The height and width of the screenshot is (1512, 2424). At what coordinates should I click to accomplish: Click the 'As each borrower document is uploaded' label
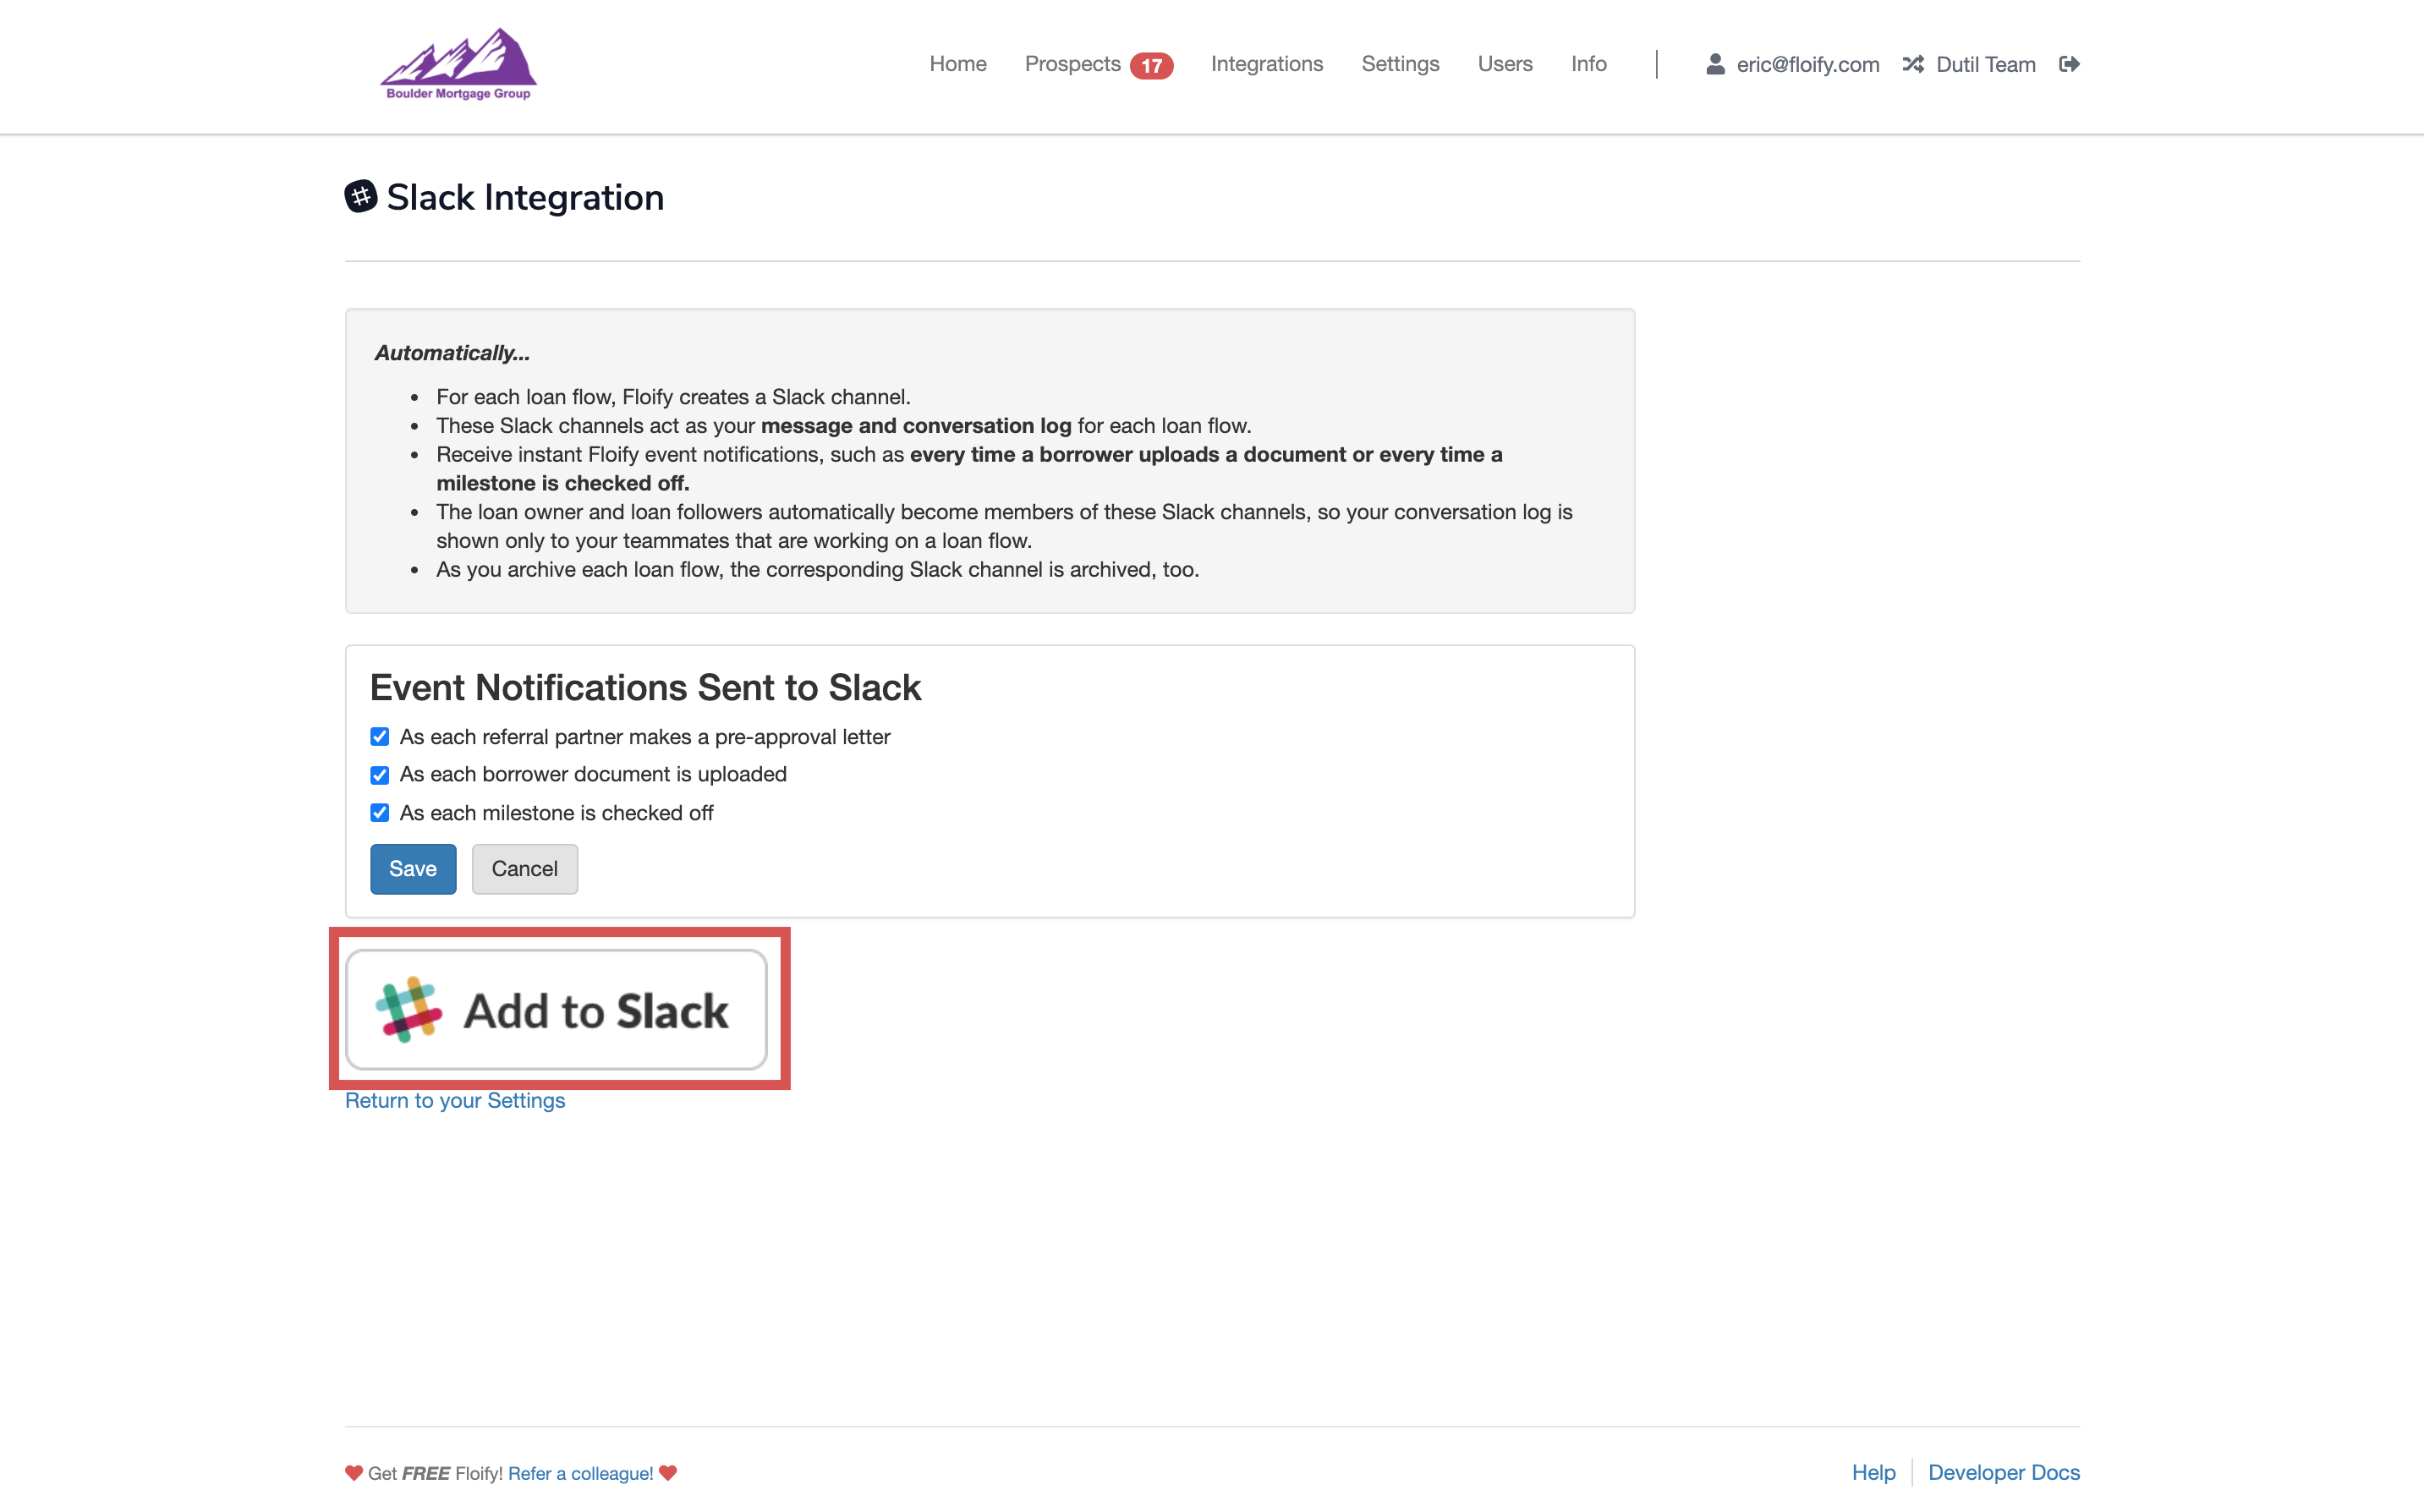(593, 774)
